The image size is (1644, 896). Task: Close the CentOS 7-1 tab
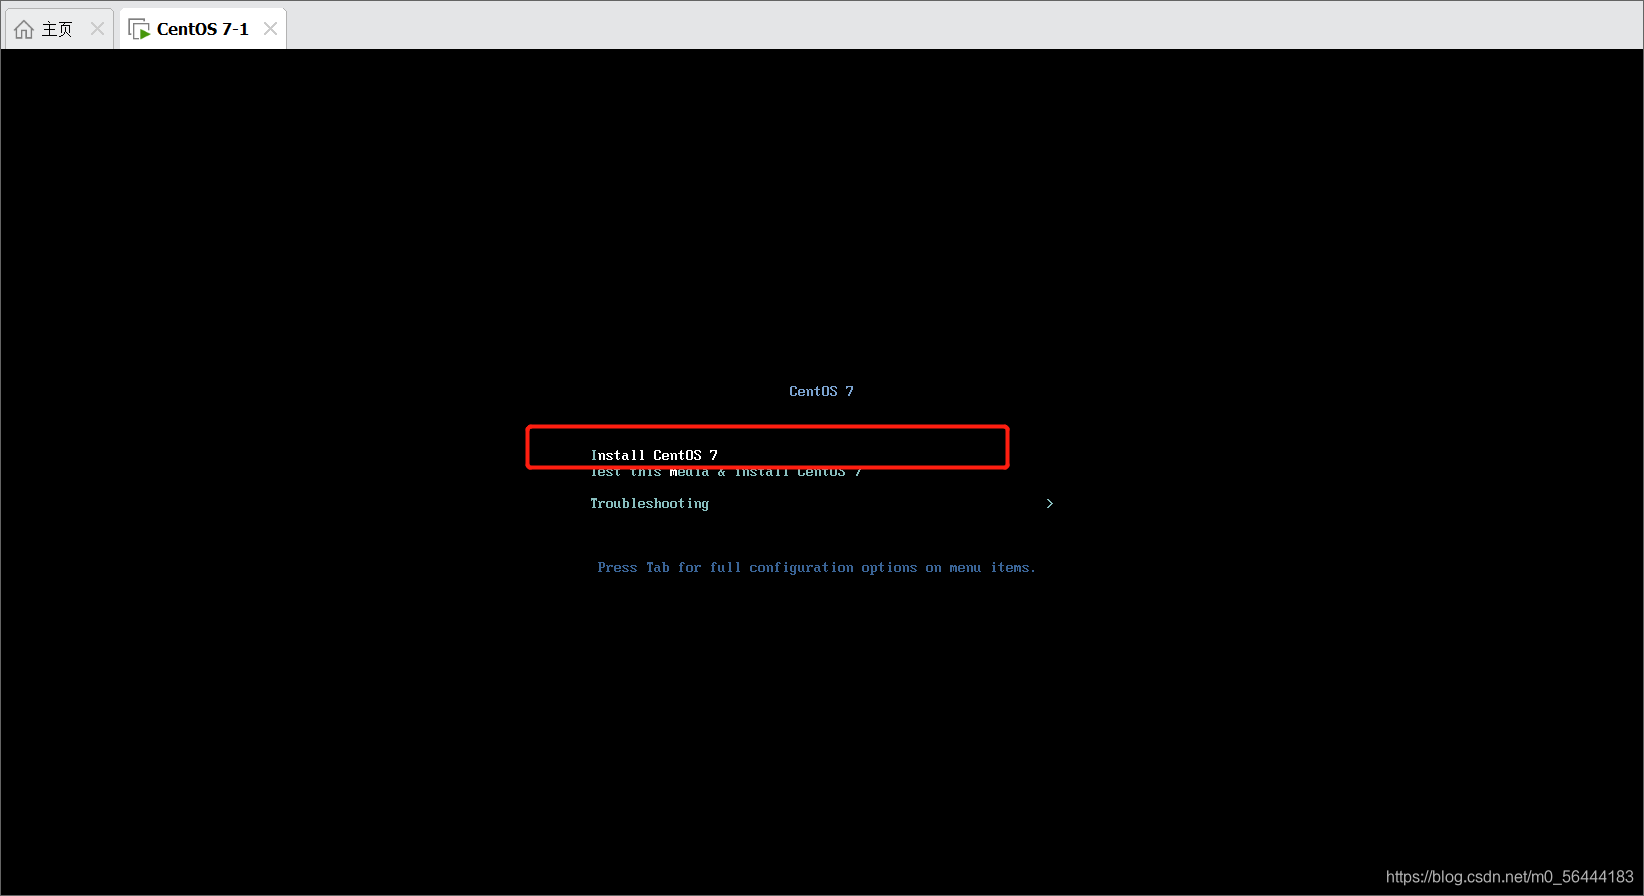click(270, 29)
